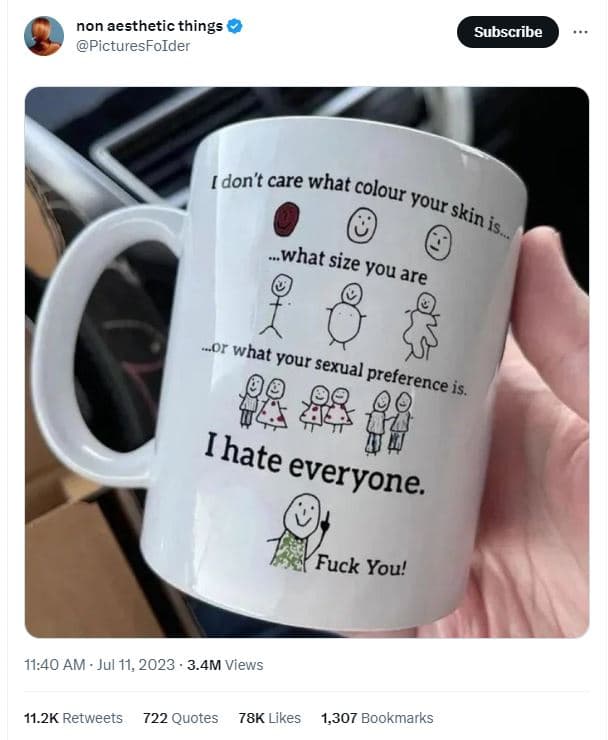608x740 pixels.
Task: Open the mug photo in the tweet
Action: (x=306, y=362)
